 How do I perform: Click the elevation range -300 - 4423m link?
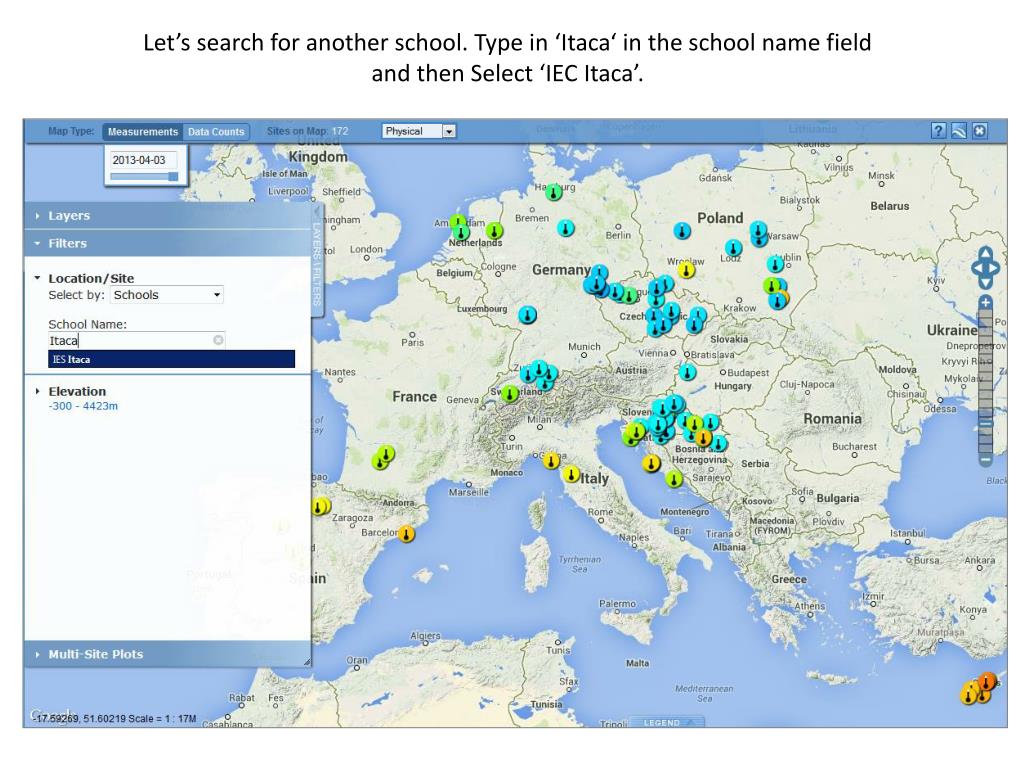(x=83, y=406)
